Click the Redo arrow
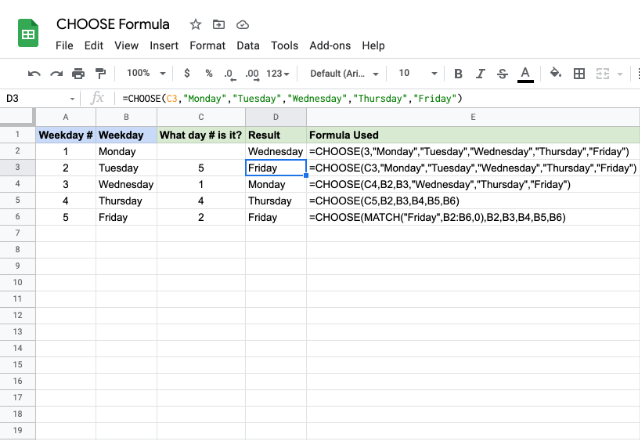This screenshot has width=640, height=440. pyautogui.click(x=56, y=74)
